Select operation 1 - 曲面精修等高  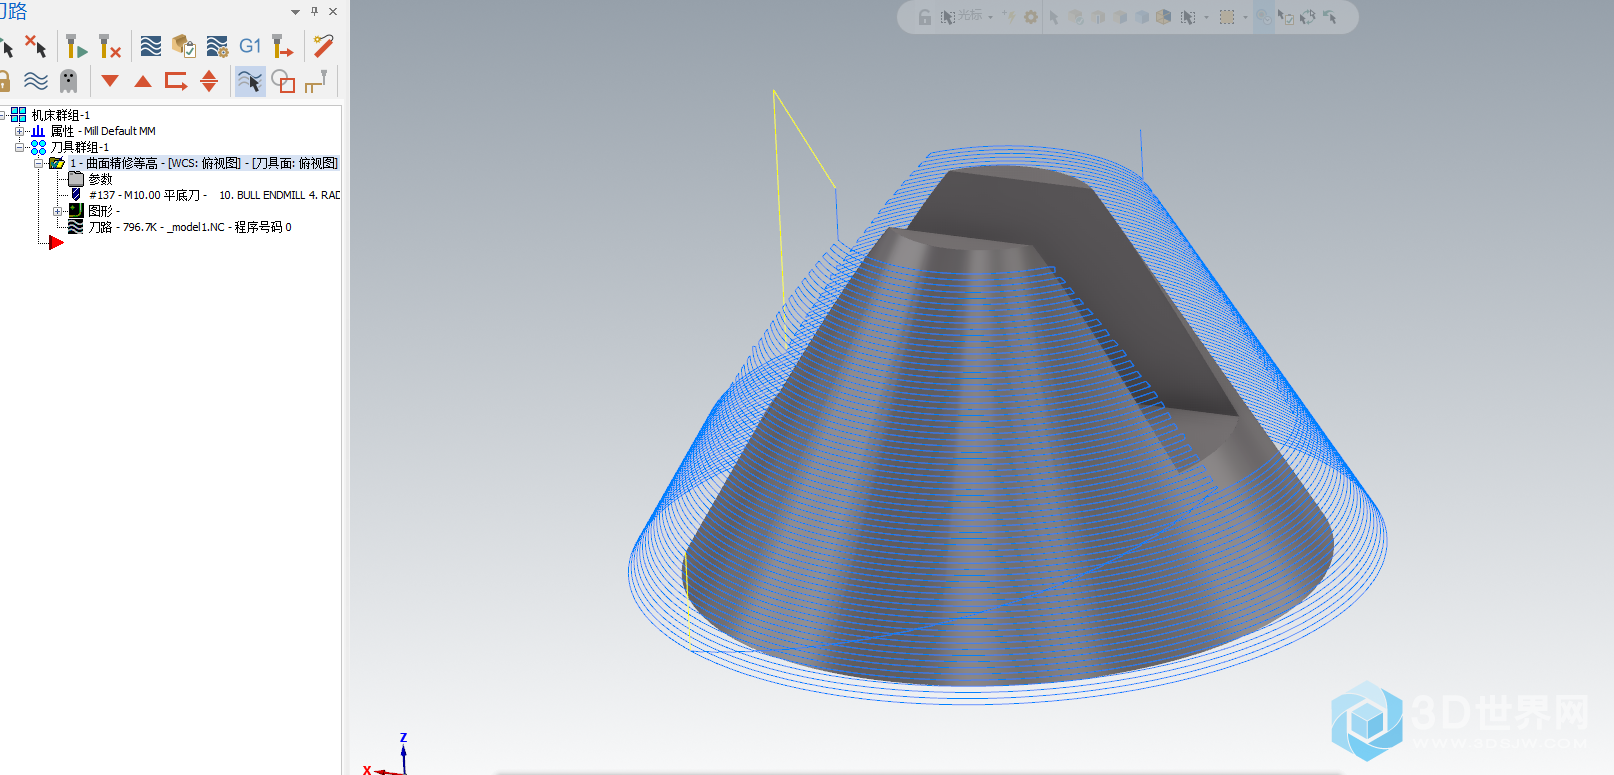tap(204, 163)
